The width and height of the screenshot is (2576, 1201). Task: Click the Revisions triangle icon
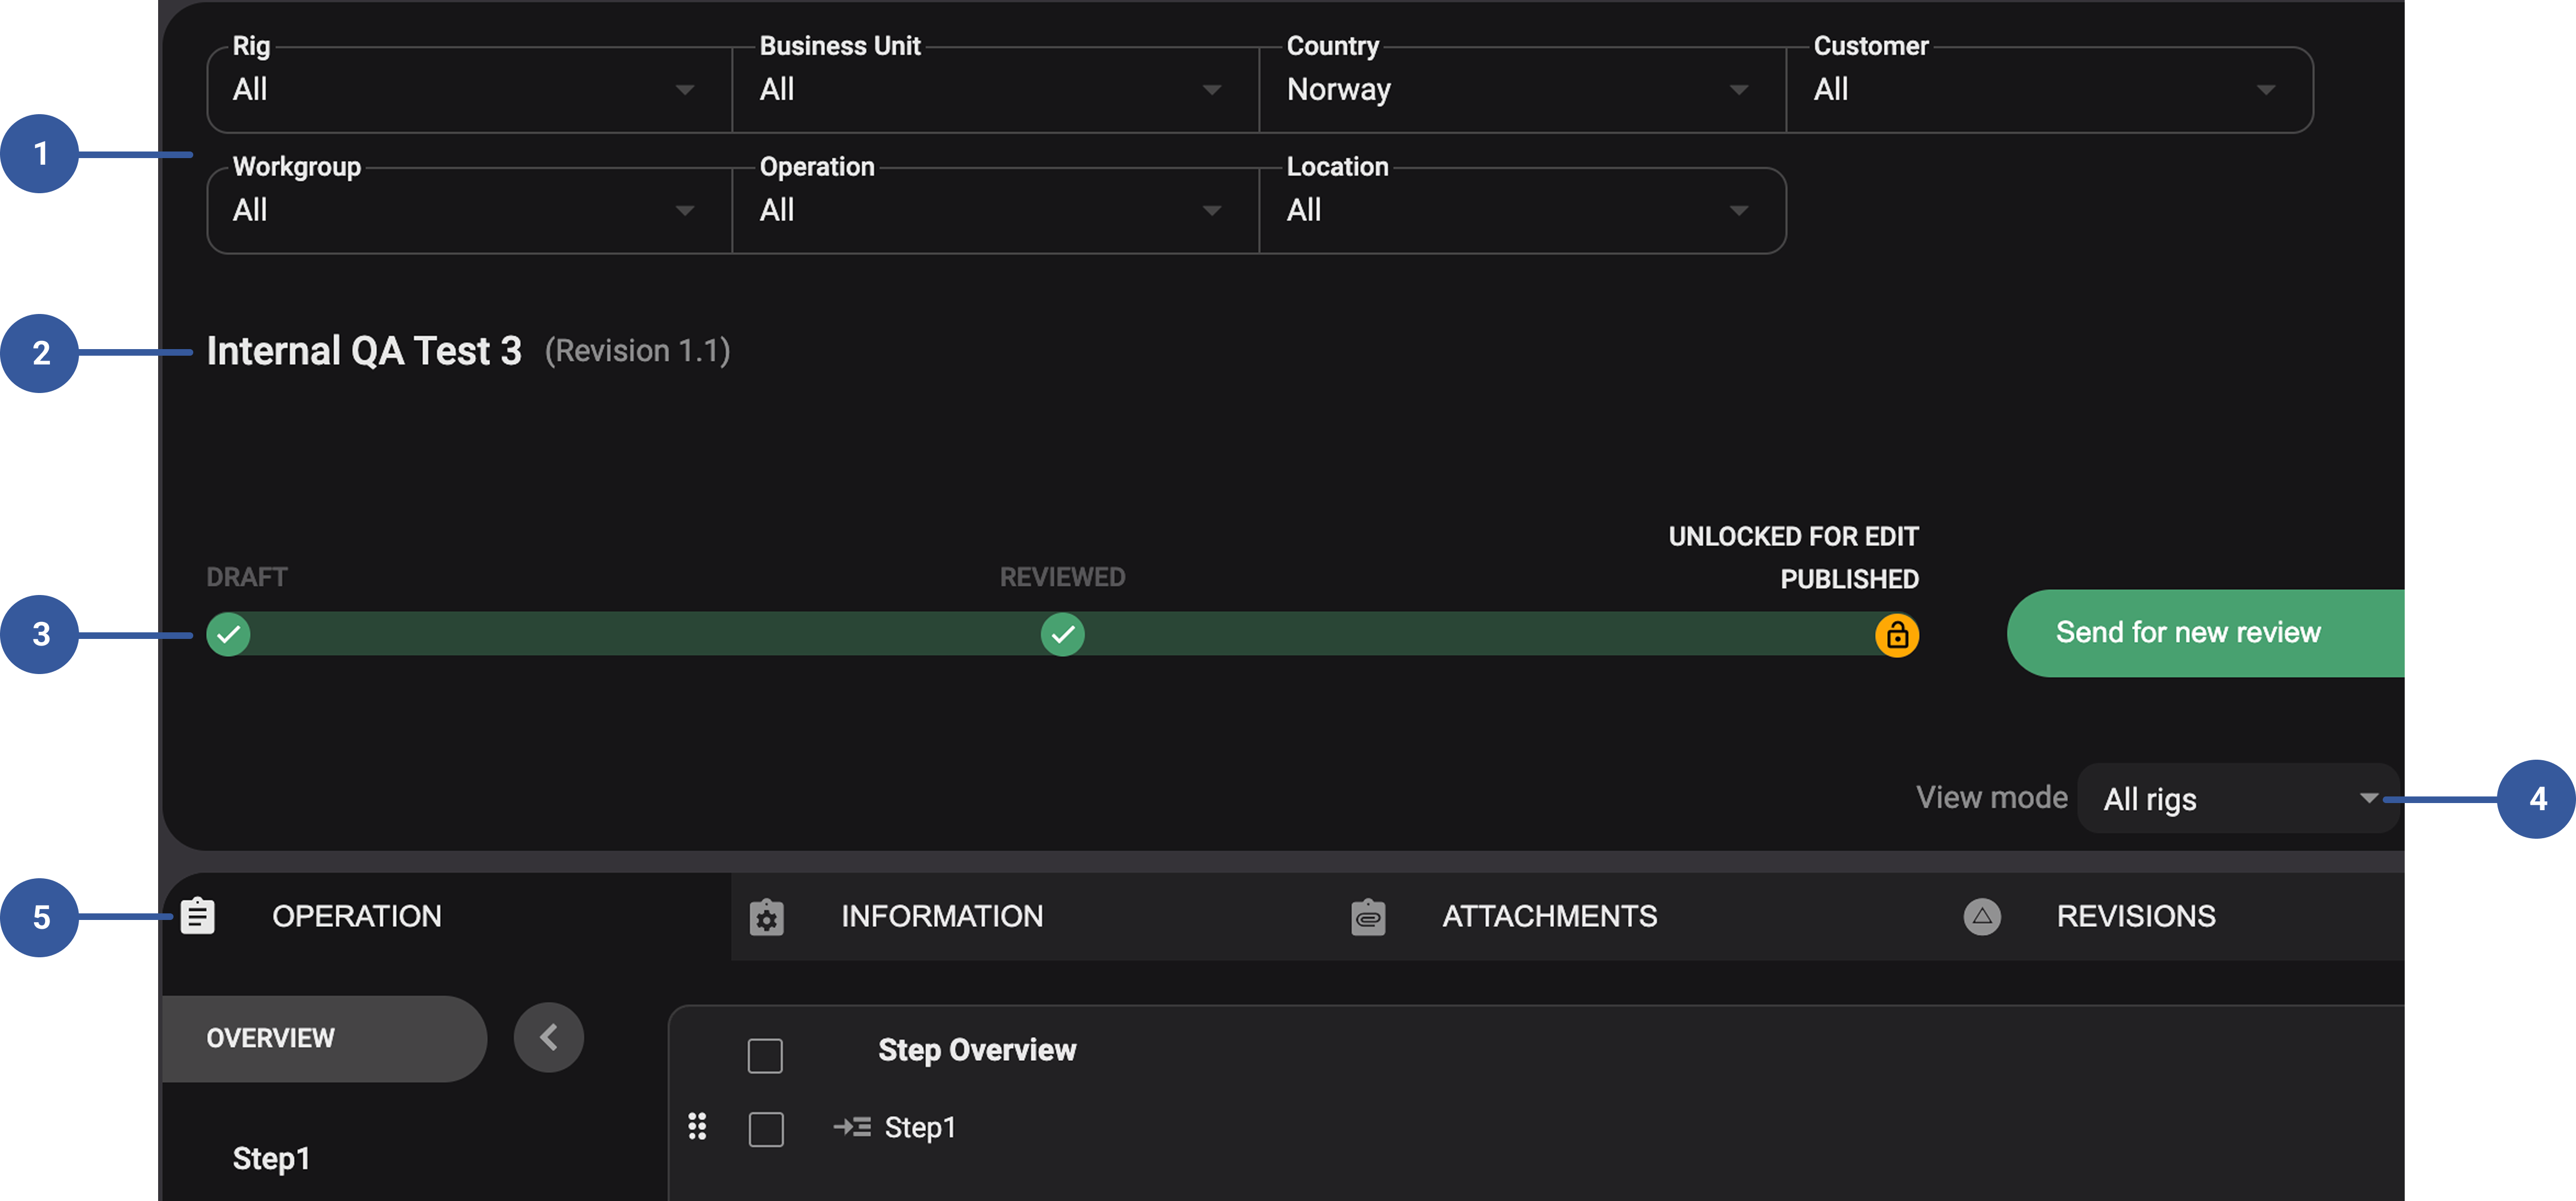point(1983,916)
